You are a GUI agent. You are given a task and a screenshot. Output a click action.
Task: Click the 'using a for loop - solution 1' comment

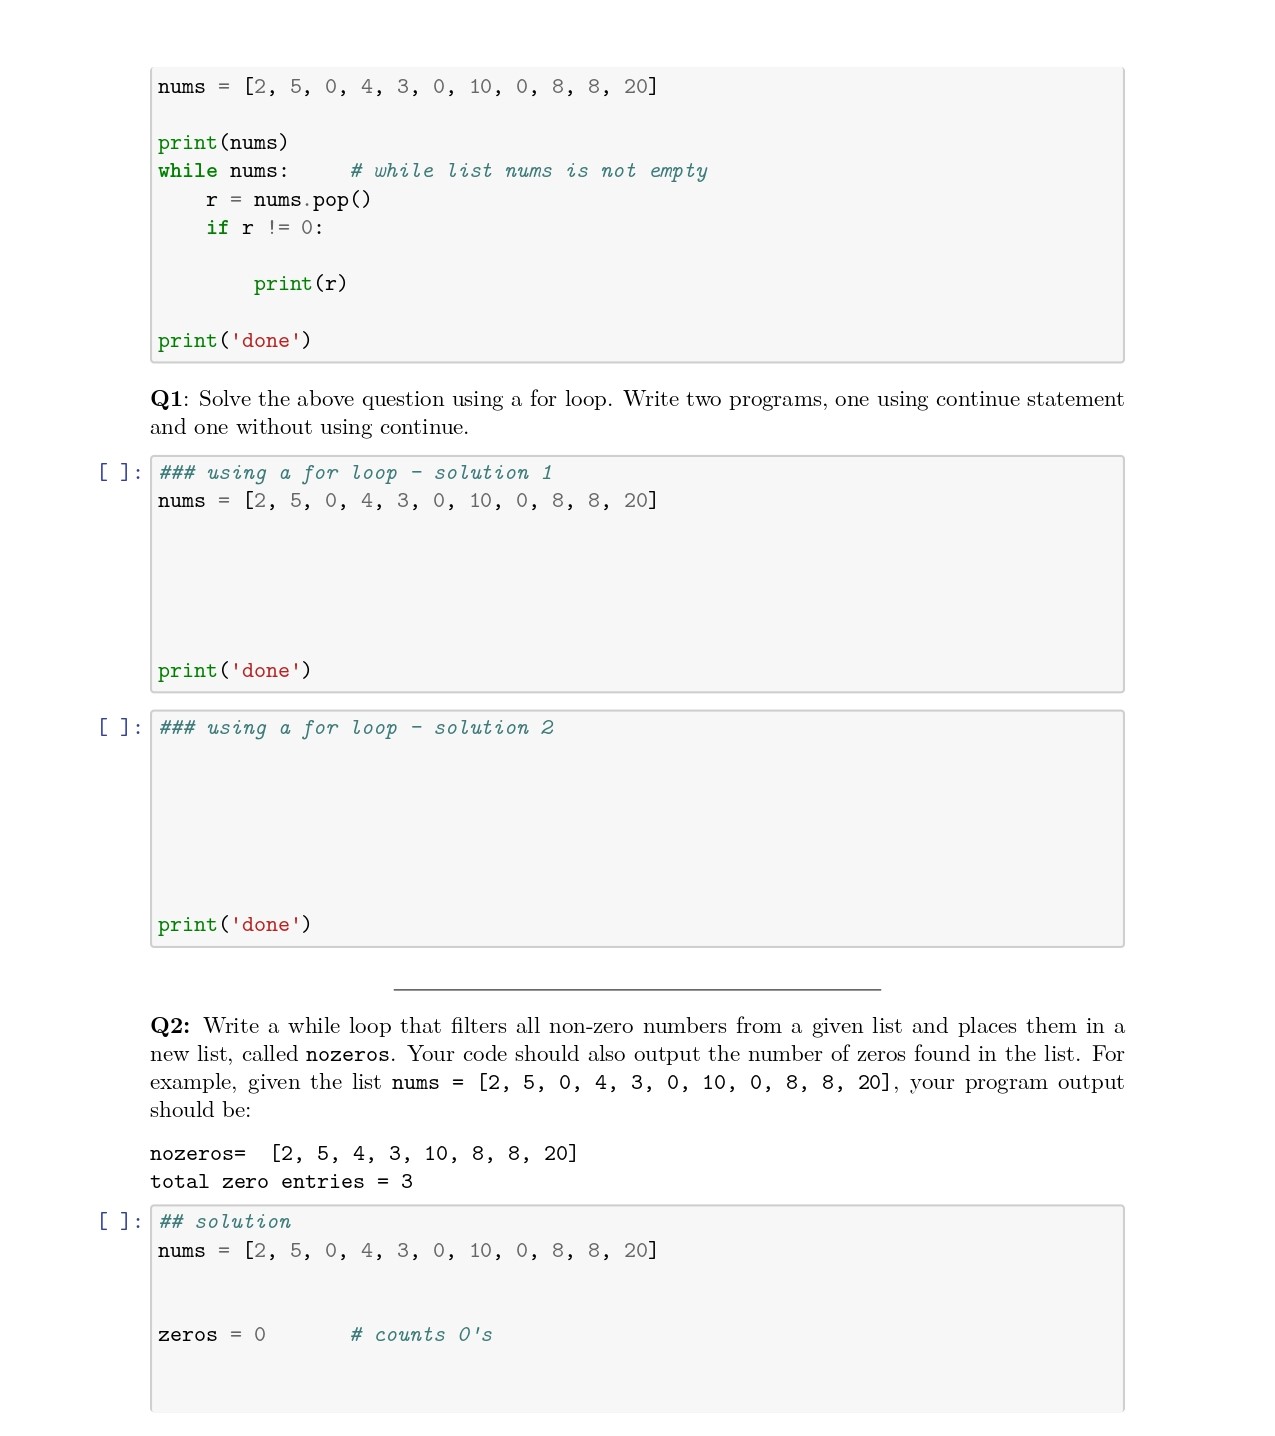[356, 473]
